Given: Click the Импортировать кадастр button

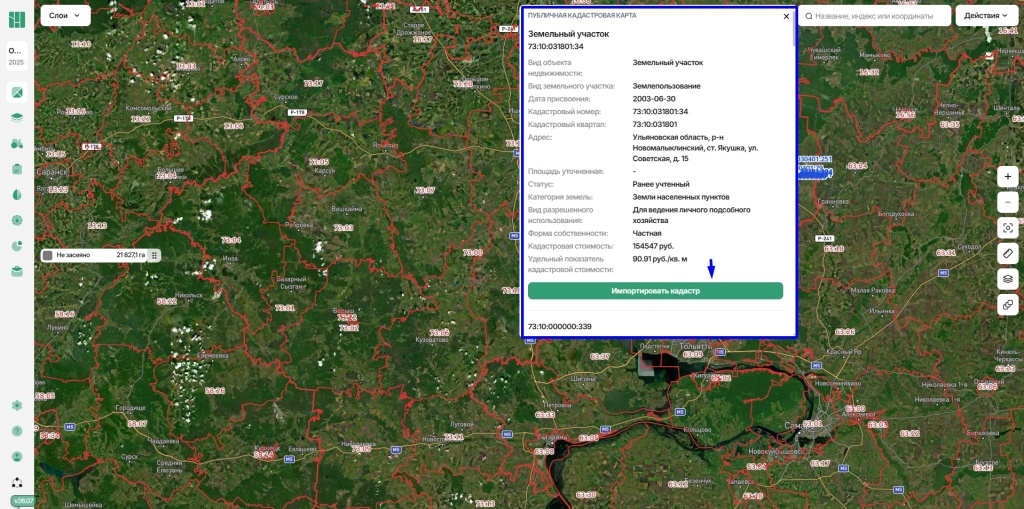Looking at the screenshot, I should (655, 291).
